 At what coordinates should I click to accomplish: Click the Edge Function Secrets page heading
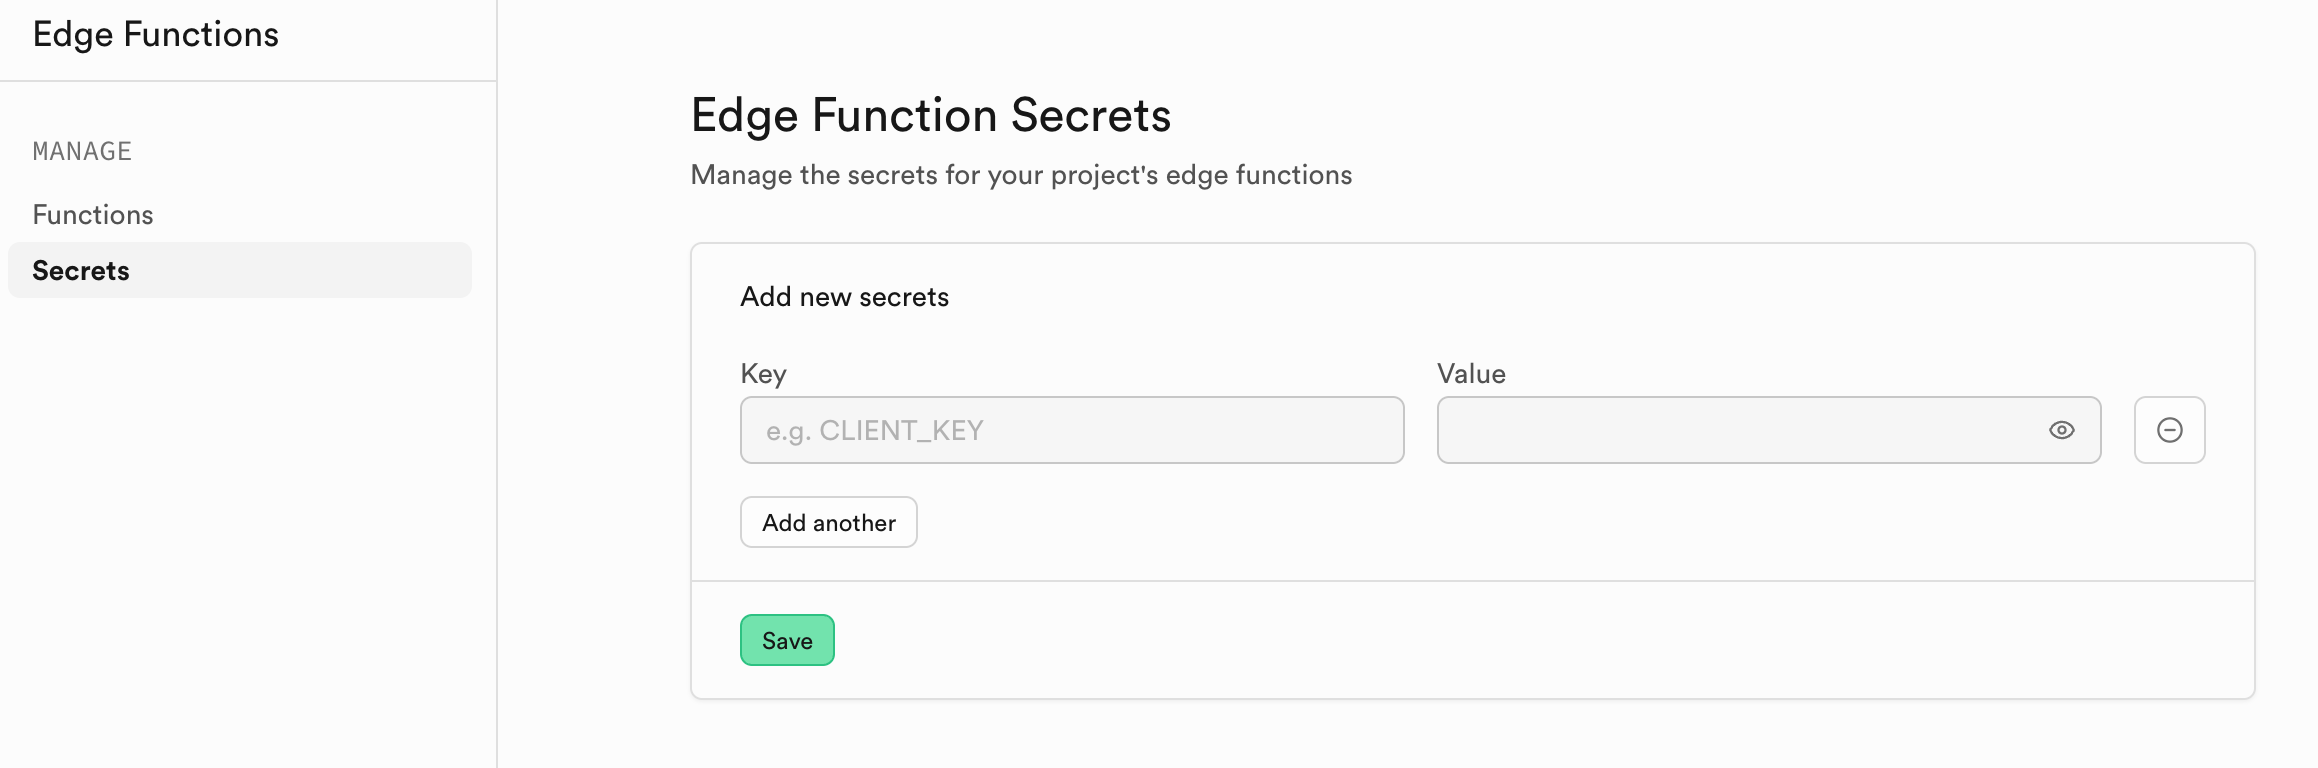tap(930, 115)
